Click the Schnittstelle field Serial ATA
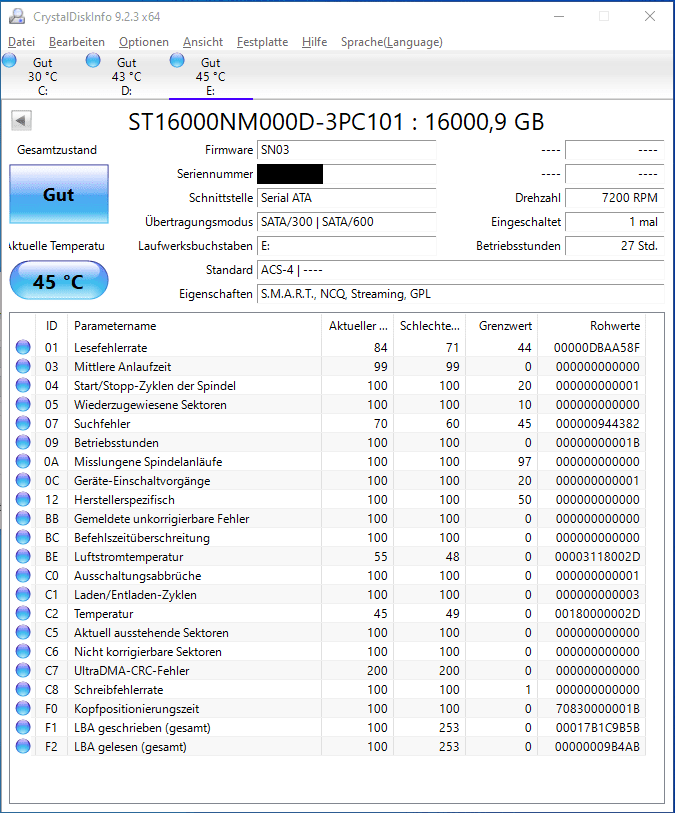This screenshot has height=813, width=675. point(346,198)
